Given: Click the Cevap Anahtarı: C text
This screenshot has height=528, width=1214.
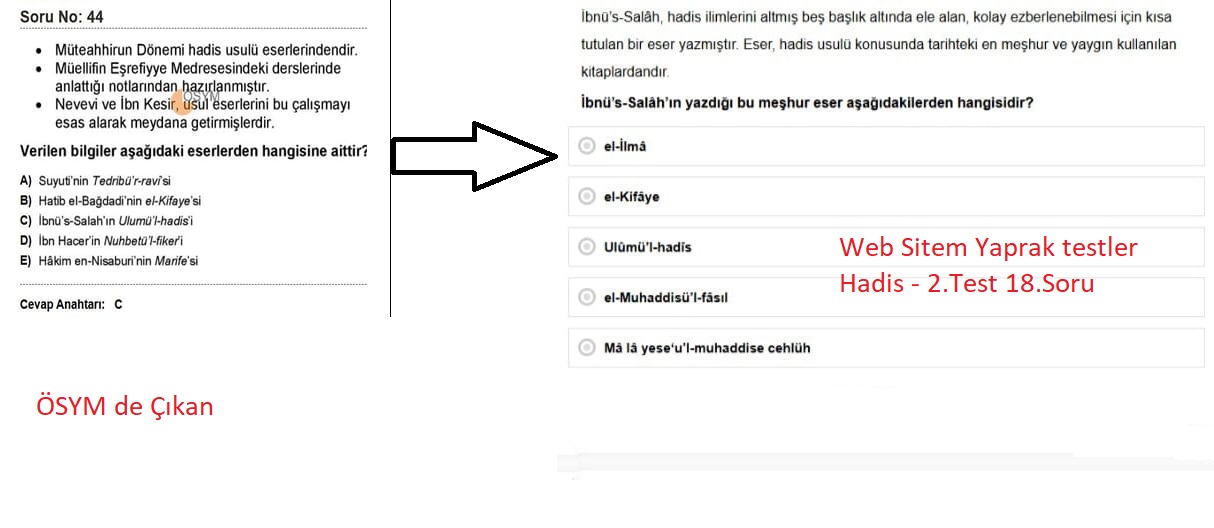Looking at the screenshot, I should (71, 305).
